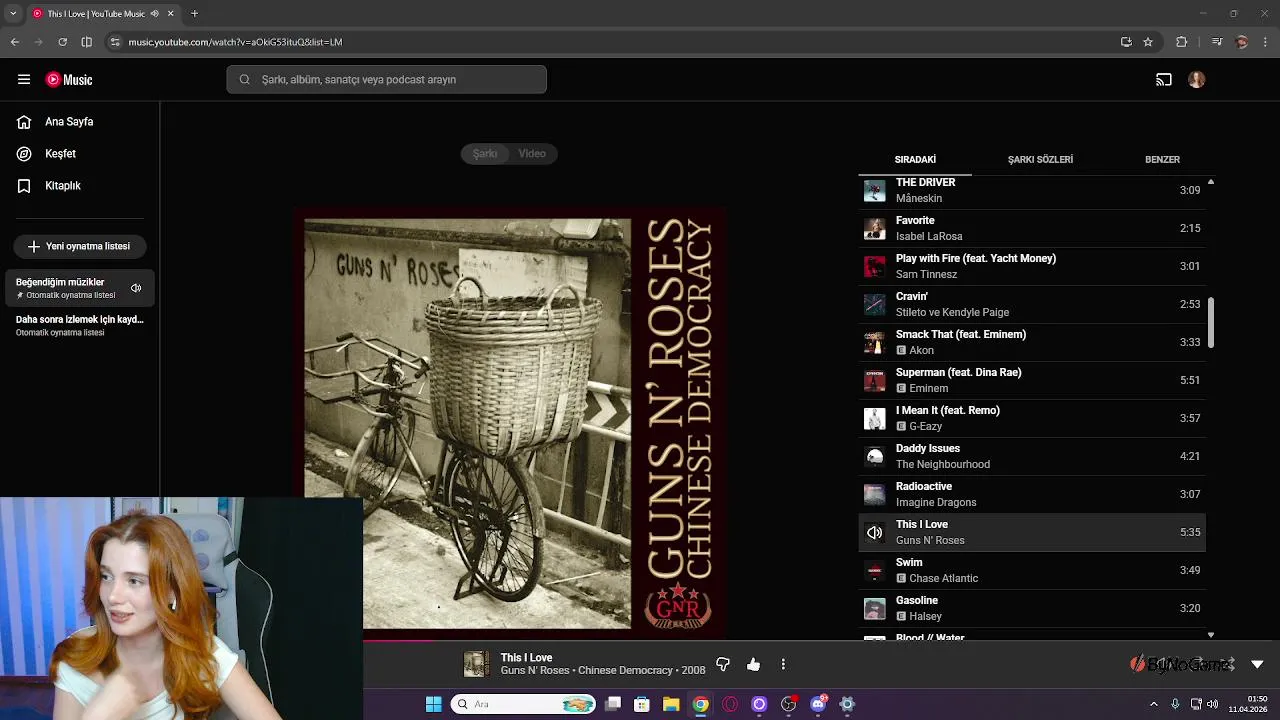Open the three-dot song options menu
The height and width of the screenshot is (720, 1280).
(x=783, y=664)
